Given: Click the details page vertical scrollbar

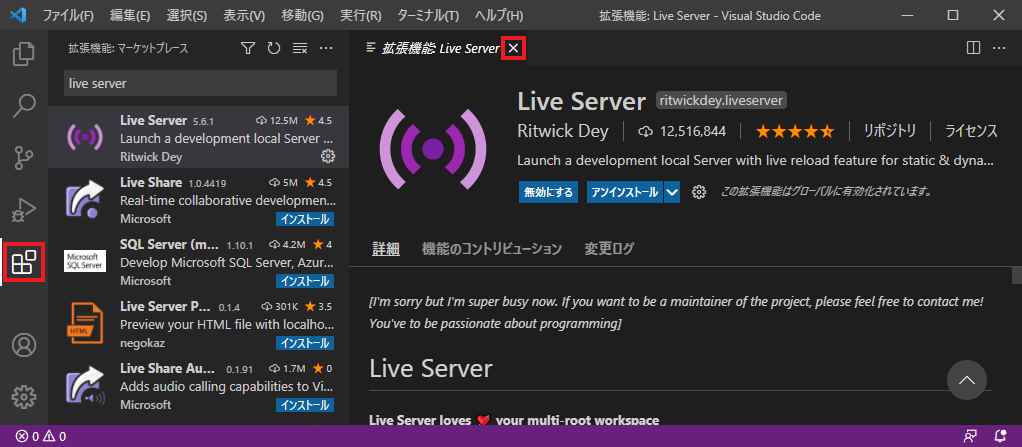Looking at the screenshot, I should 1016,275.
